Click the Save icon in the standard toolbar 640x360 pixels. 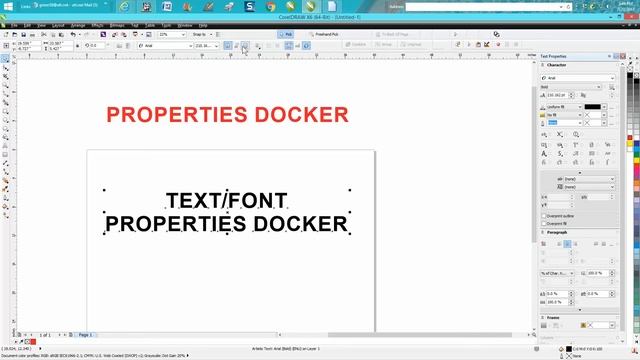[x=23, y=35]
